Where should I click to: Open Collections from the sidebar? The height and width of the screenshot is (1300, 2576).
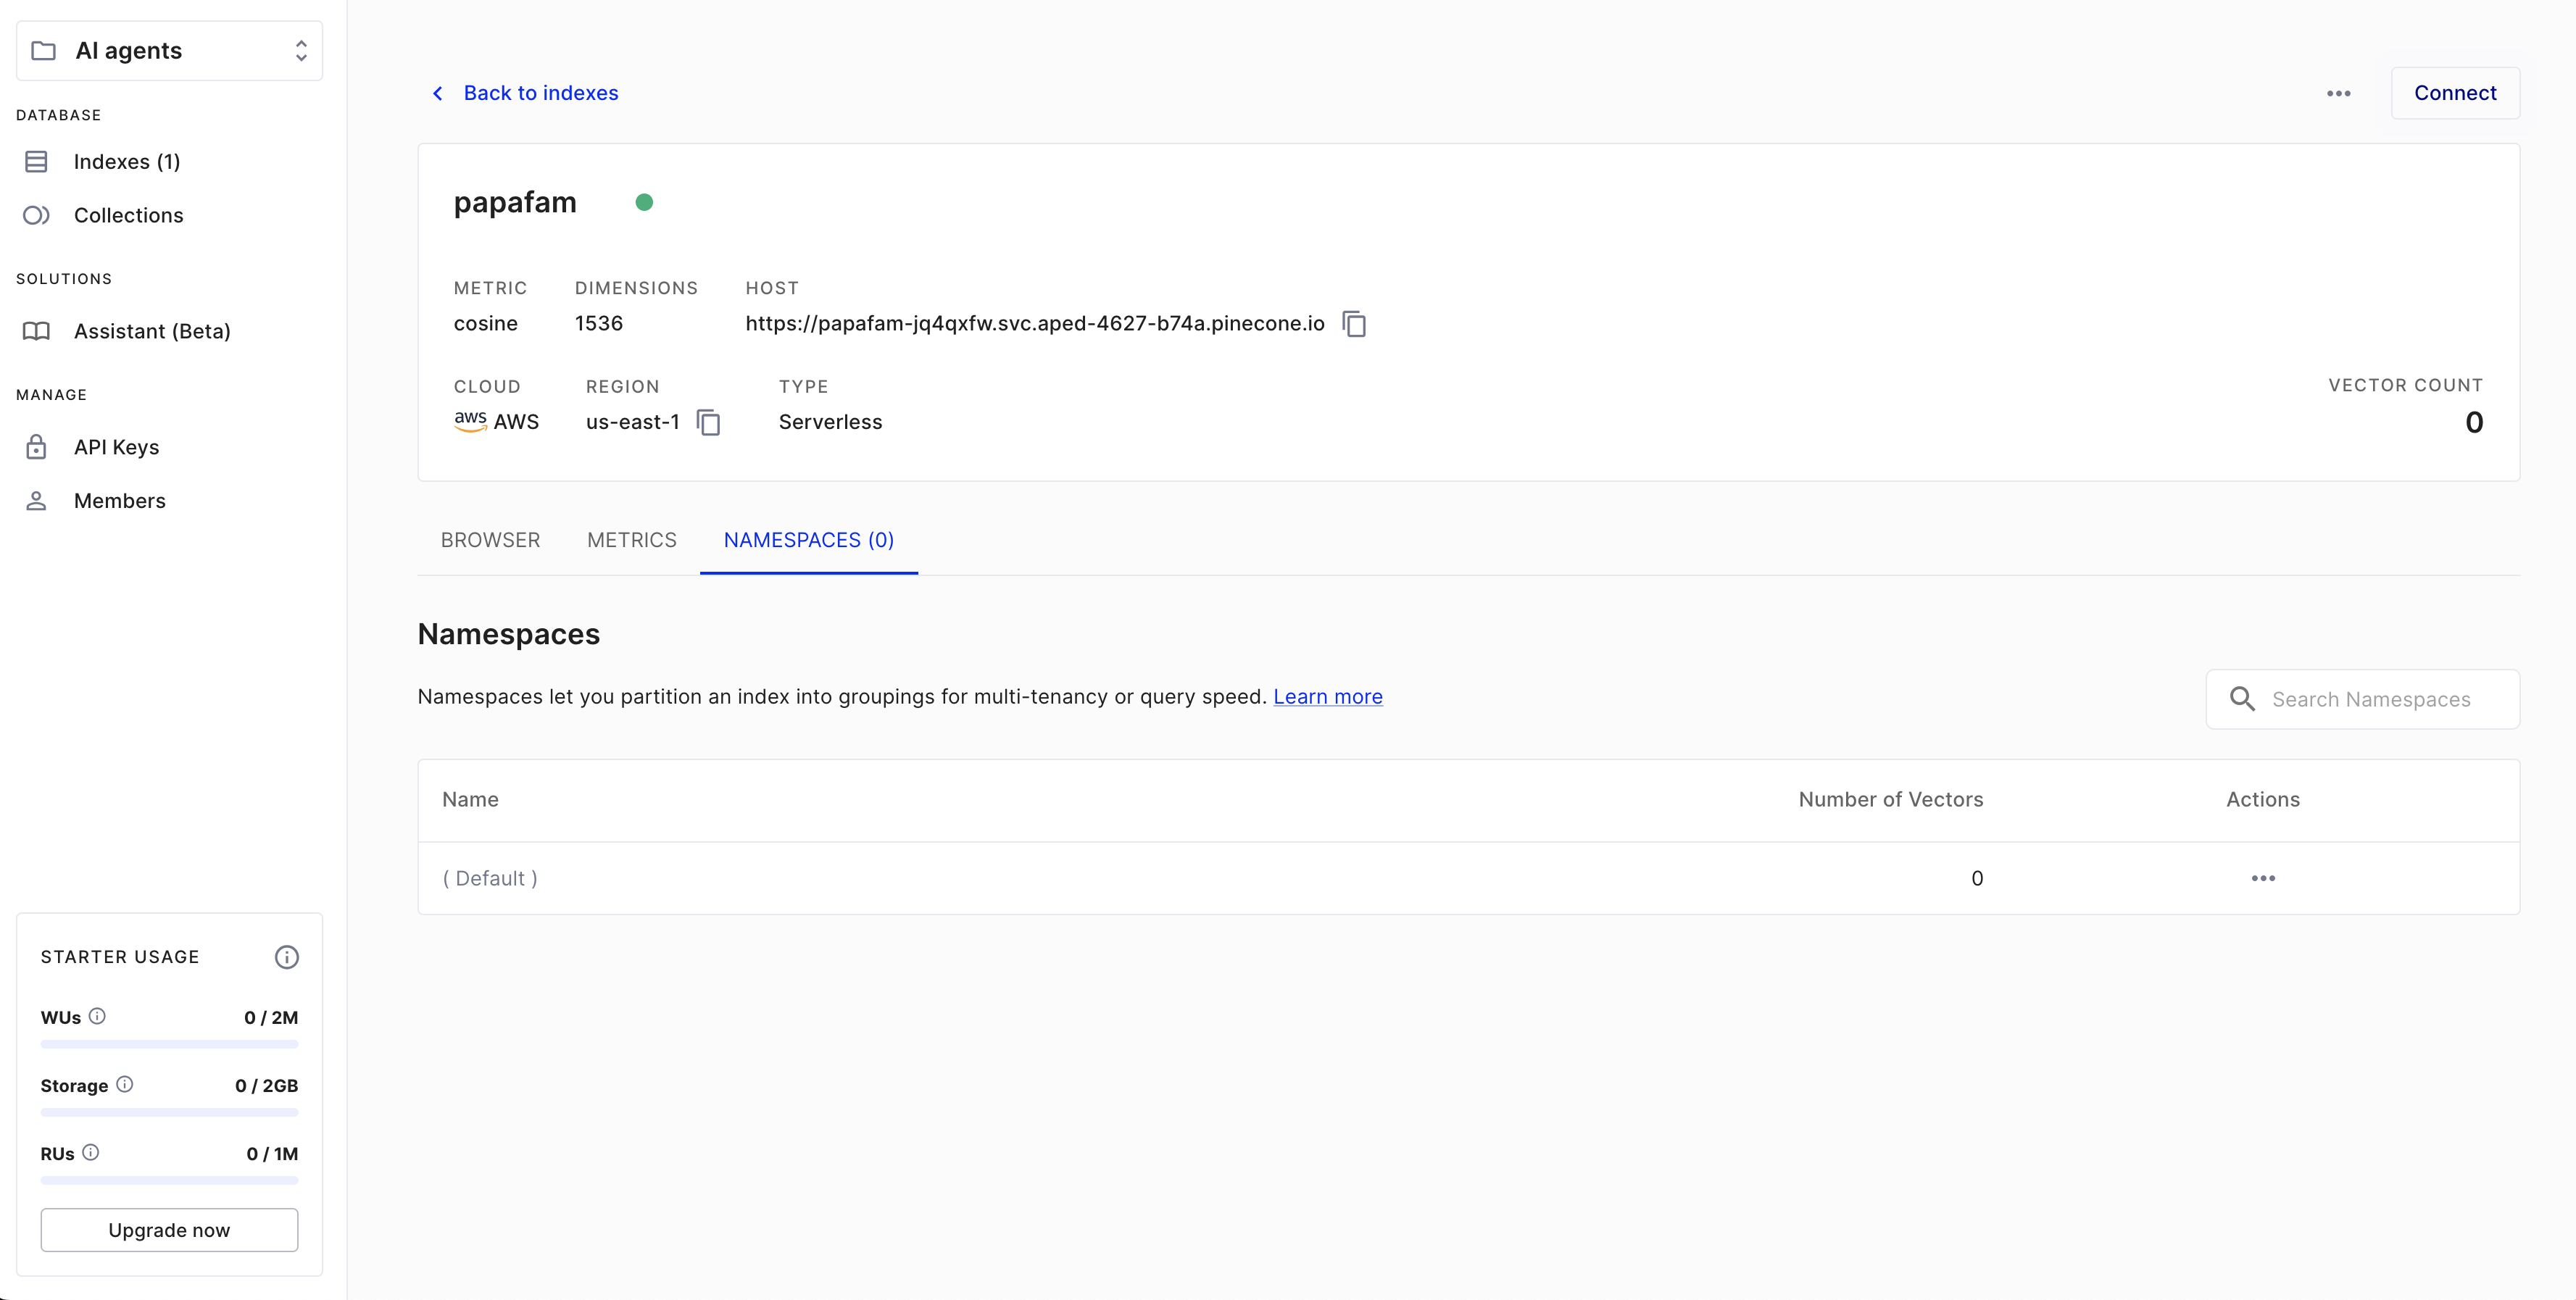pos(129,215)
